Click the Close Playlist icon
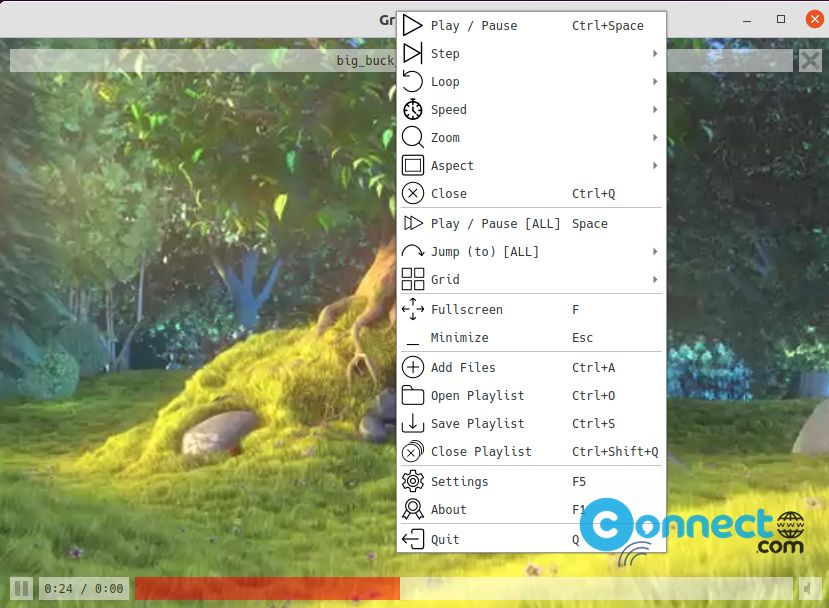 tap(412, 451)
